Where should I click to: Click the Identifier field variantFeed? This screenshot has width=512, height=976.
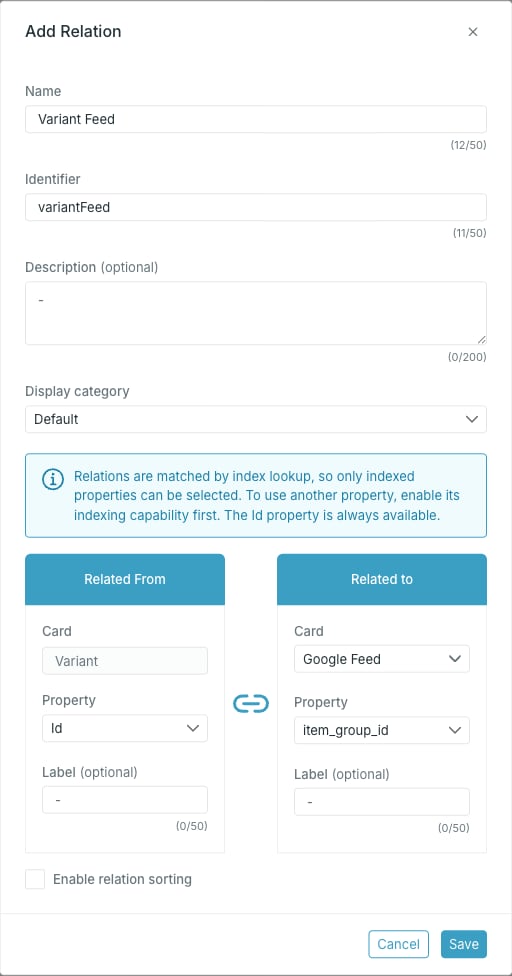point(256,207)
